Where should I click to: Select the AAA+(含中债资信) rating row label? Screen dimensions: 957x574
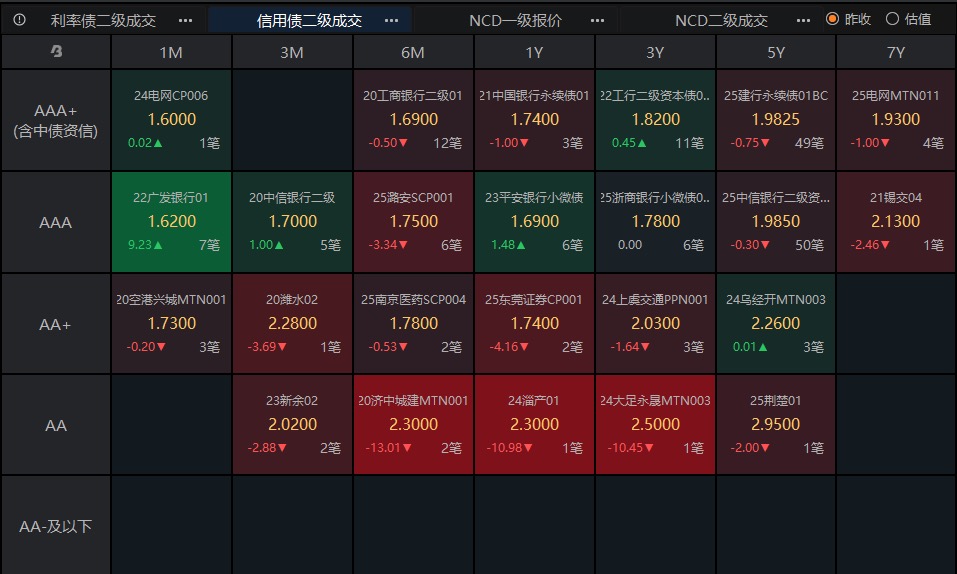pyautogui.click(x=56, y=120)
